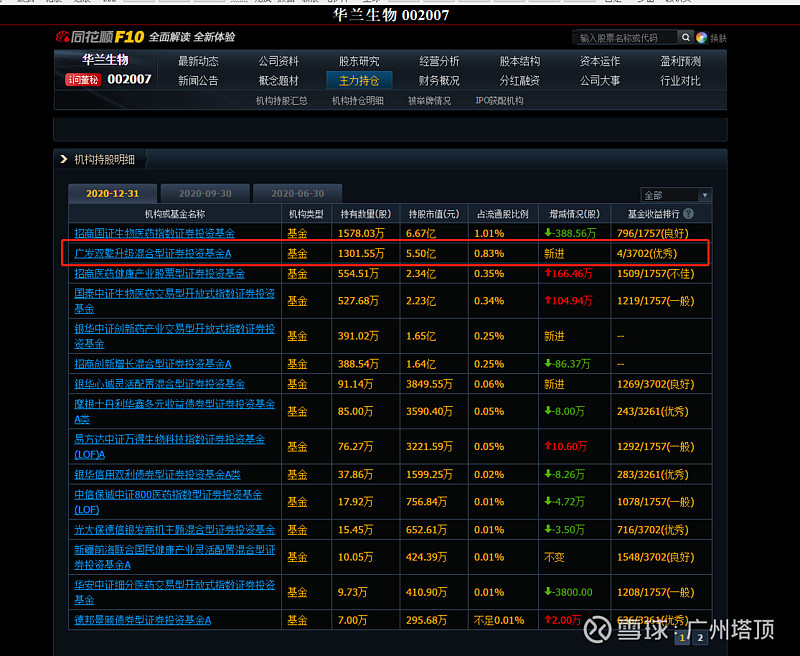
Task: Click the 持有数量(股) column header
Action: 366,214
